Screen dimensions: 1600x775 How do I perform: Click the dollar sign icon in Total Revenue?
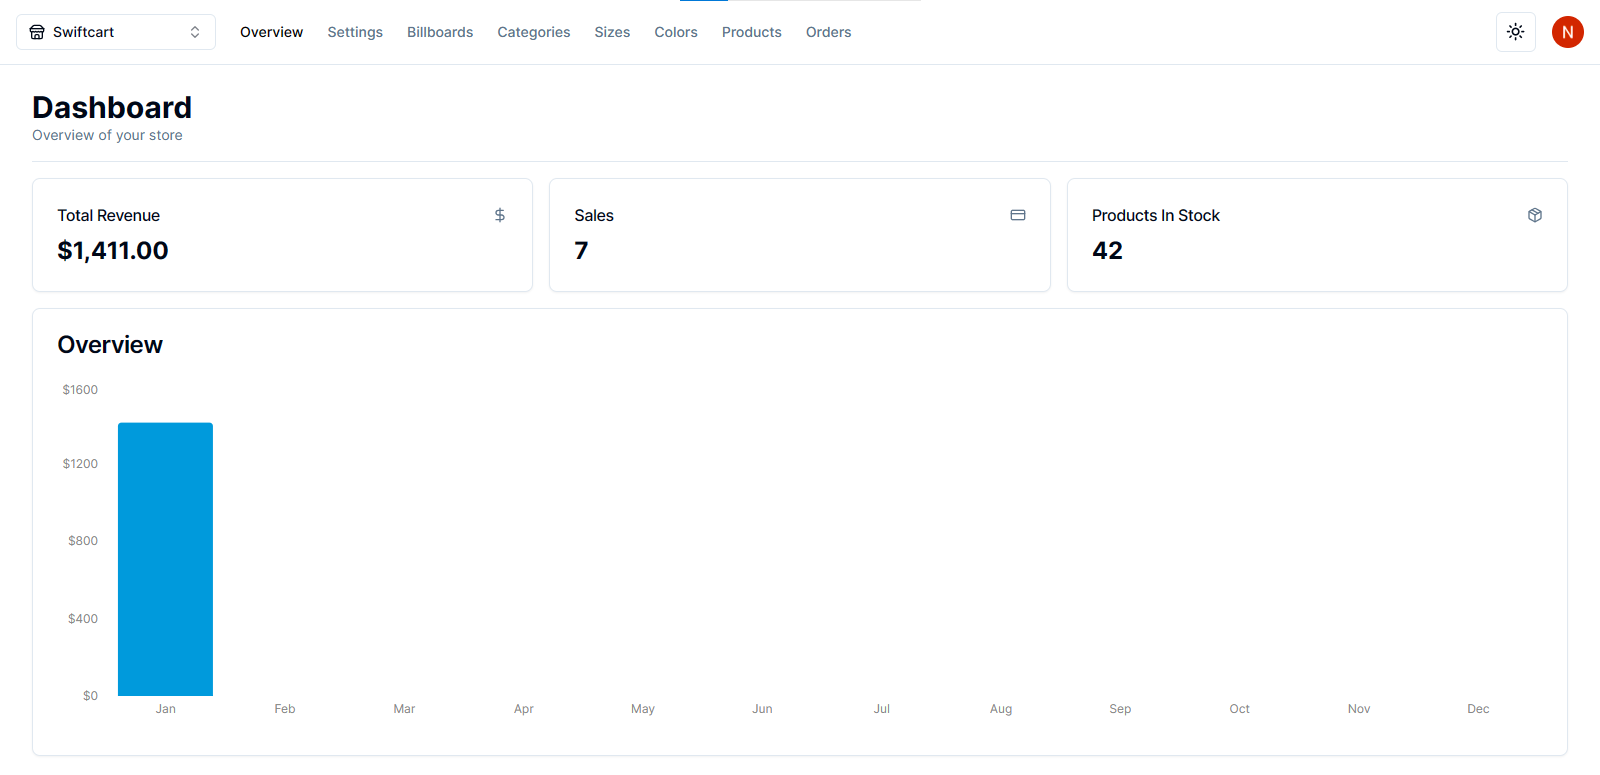click(500, 215)
